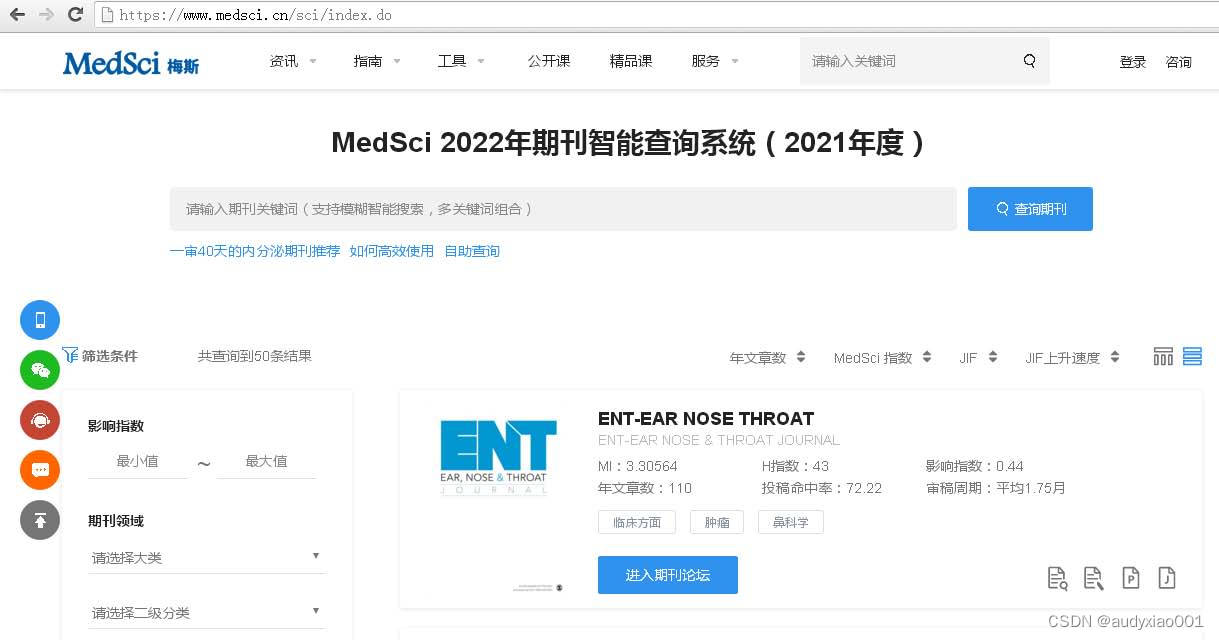Click the document search icon on ENT card
The height and width of the screenshot is (640, 1219).
(1057, 578)
